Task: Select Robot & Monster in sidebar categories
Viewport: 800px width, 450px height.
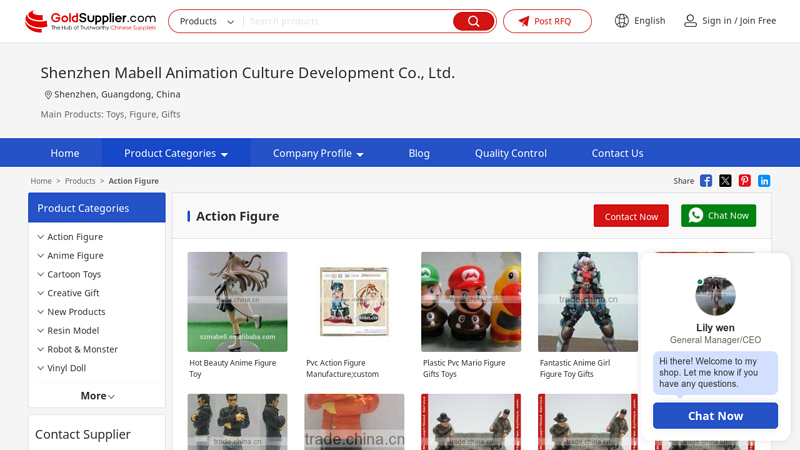Action: coord(82,349)
